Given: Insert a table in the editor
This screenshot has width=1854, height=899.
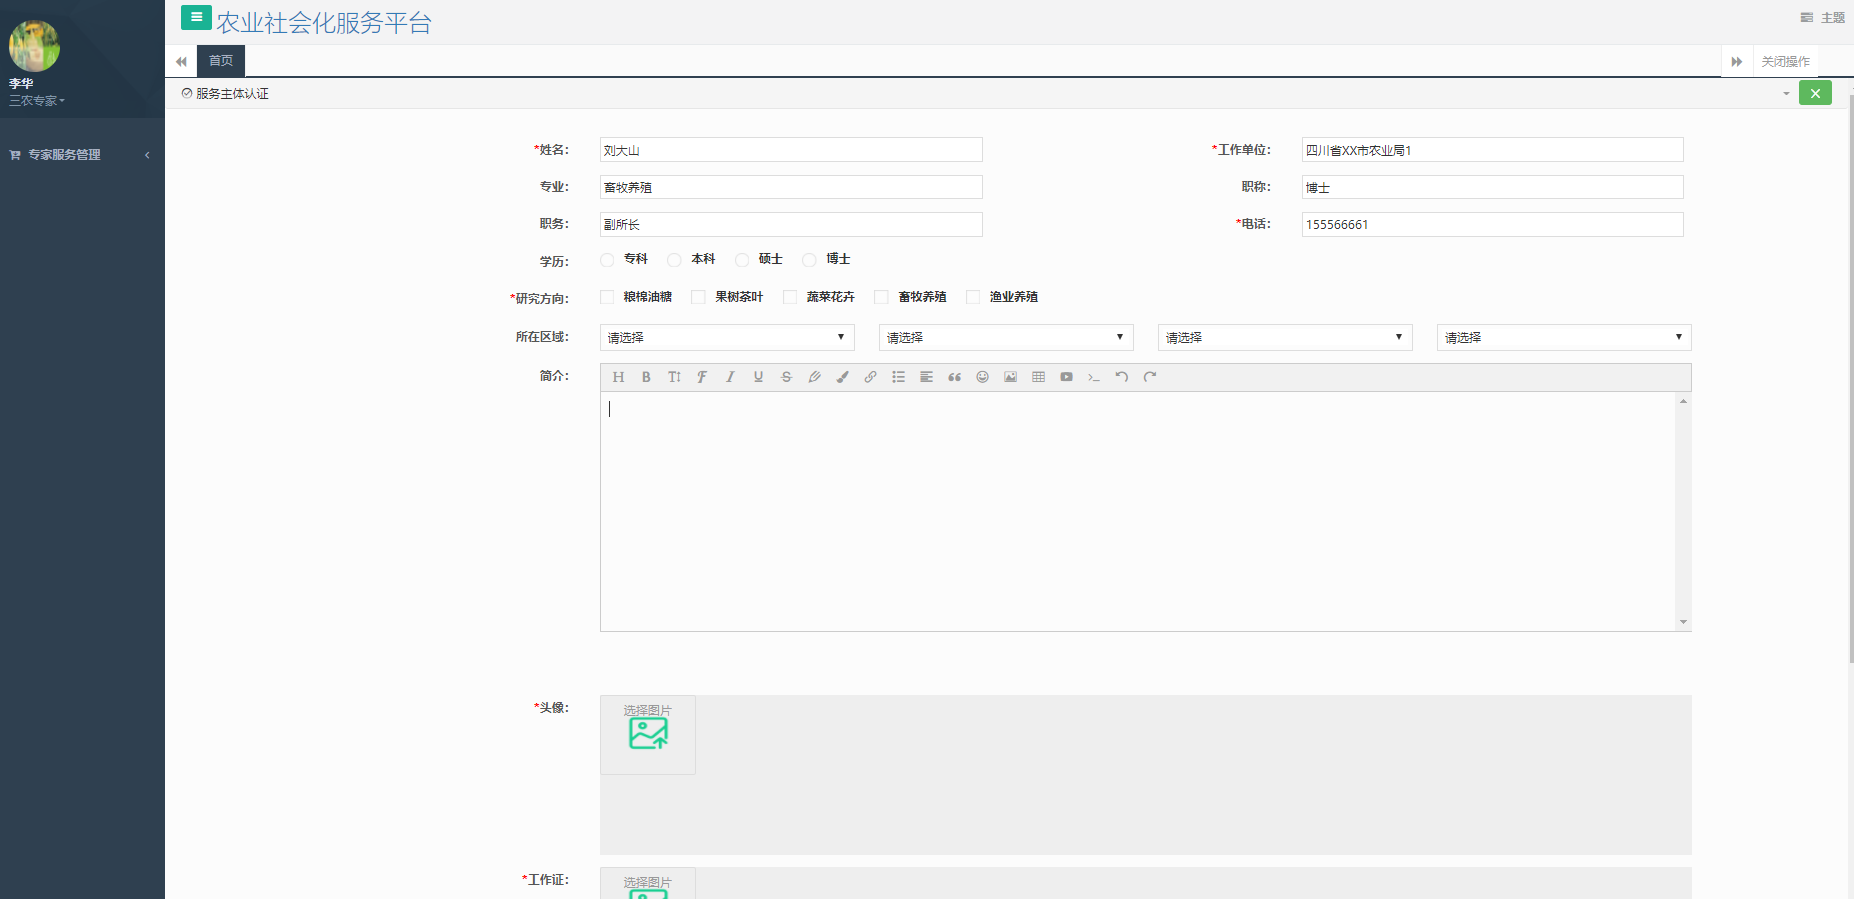Looking at the screenshot, I should (x=1038, y=377).
